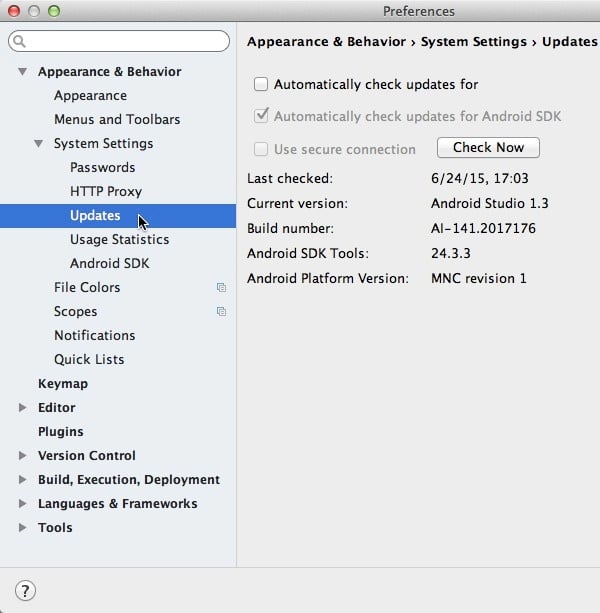Image resolution: width=600 pixels, height=613 pixels.
Task: Select File Colors settings
Action: coord(87,288)
